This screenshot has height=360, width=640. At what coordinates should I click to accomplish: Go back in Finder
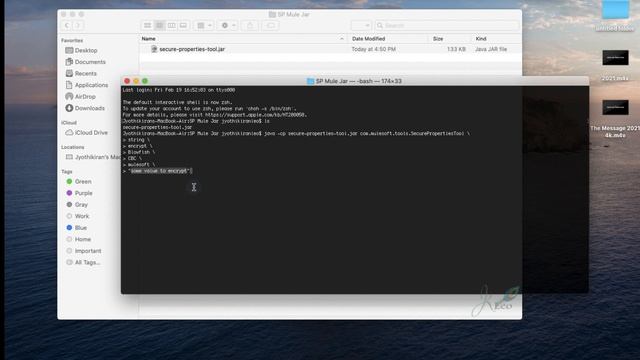tap(67, 25)
